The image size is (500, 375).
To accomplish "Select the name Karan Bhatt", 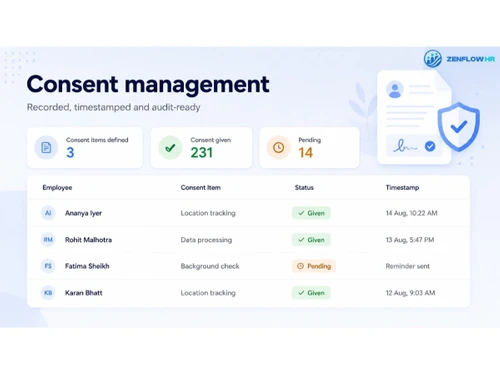I will coord(84,293).
